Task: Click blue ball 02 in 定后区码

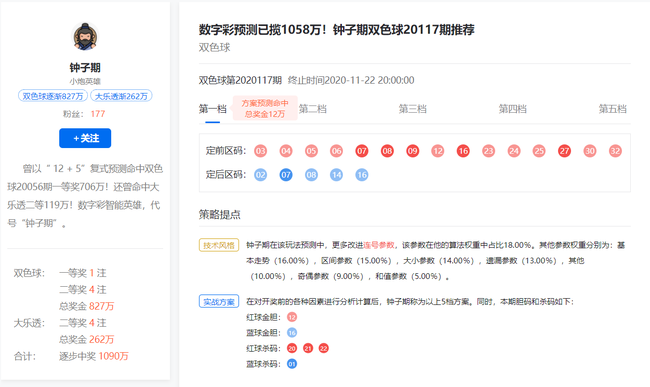Action: point(260,175)
